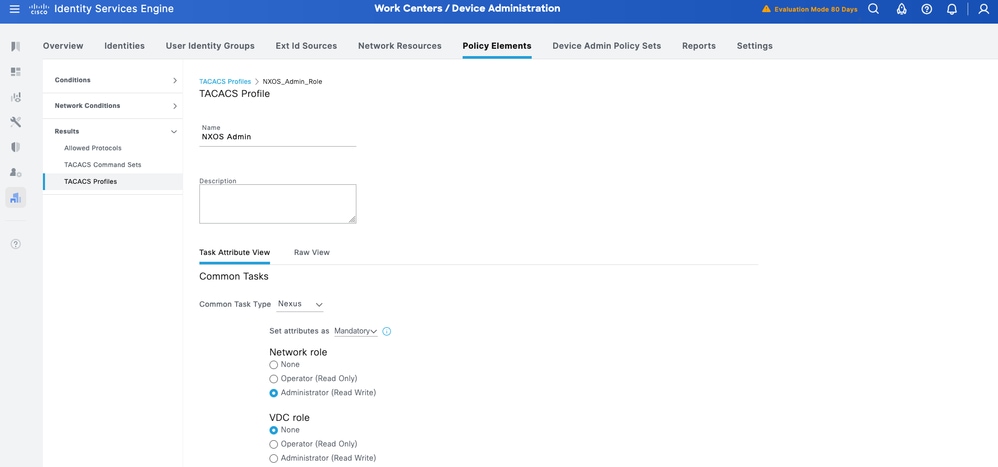Open TACACS Command Sets in Results
This screenshot has width=998, height=467.
tap(102, 165)
